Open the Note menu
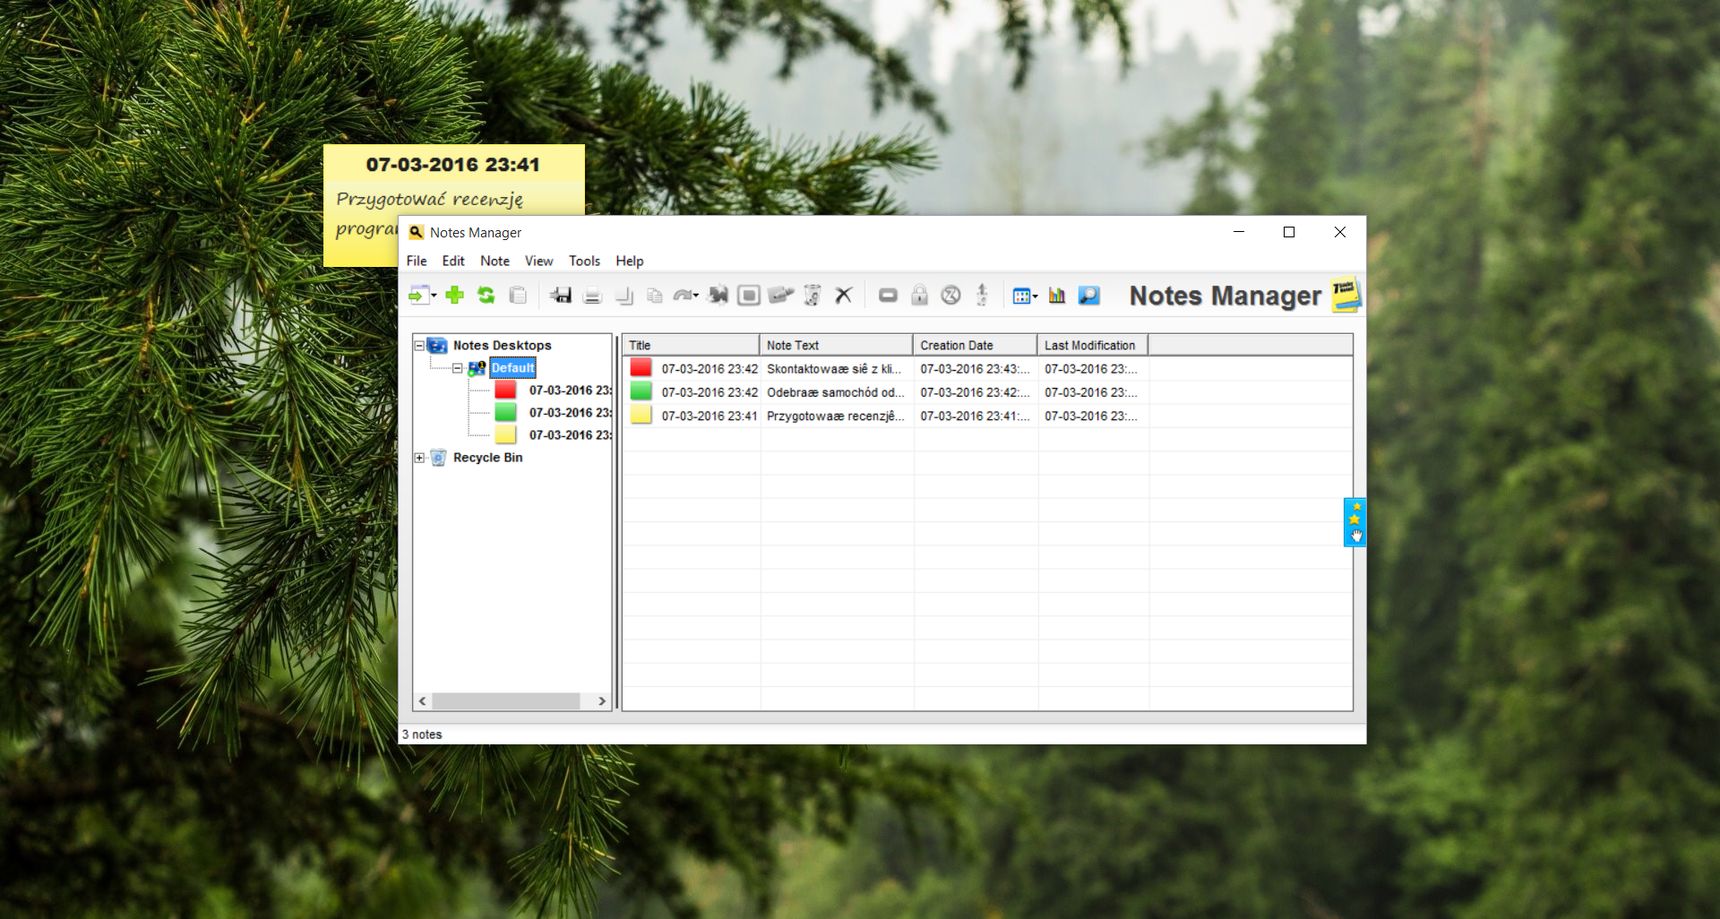 tap(495, 261)
